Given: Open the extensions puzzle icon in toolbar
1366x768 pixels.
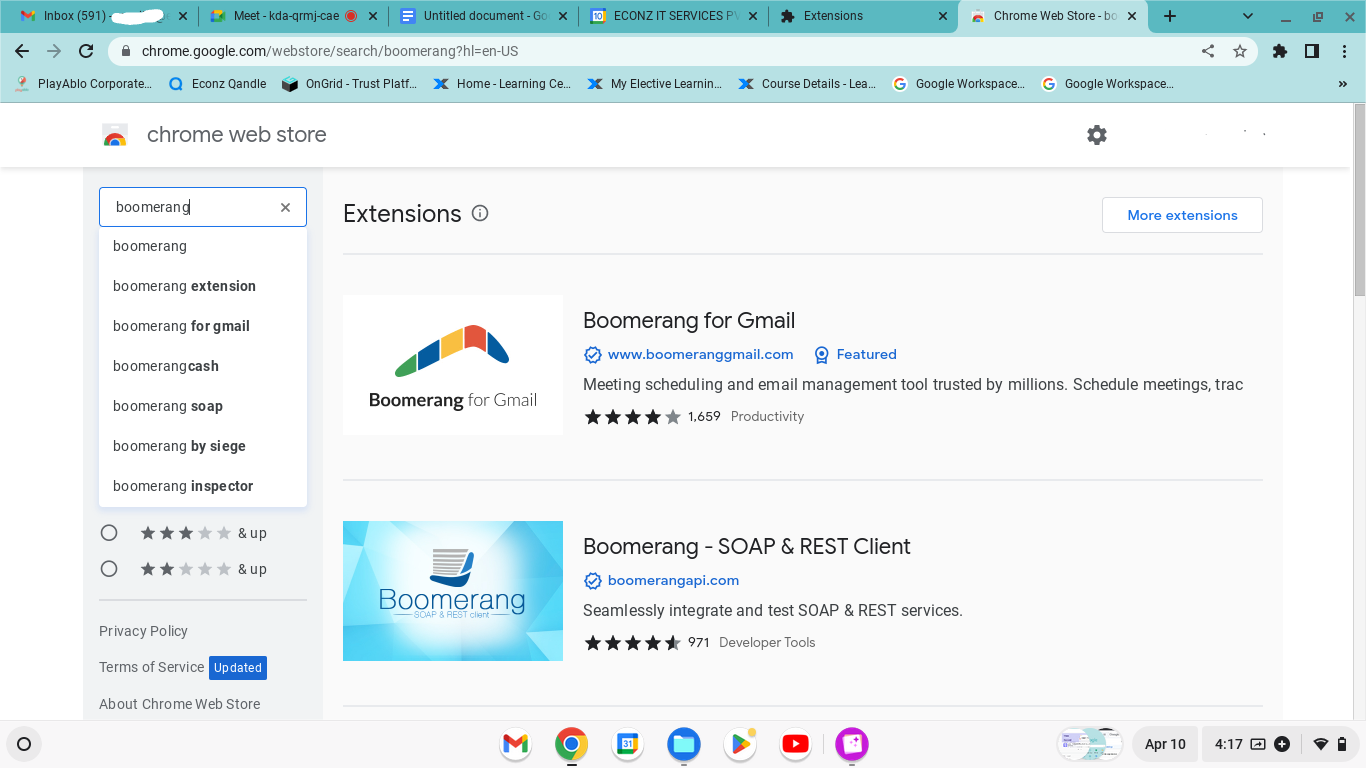Looking at the screenshot, I should pos(1280,51).
